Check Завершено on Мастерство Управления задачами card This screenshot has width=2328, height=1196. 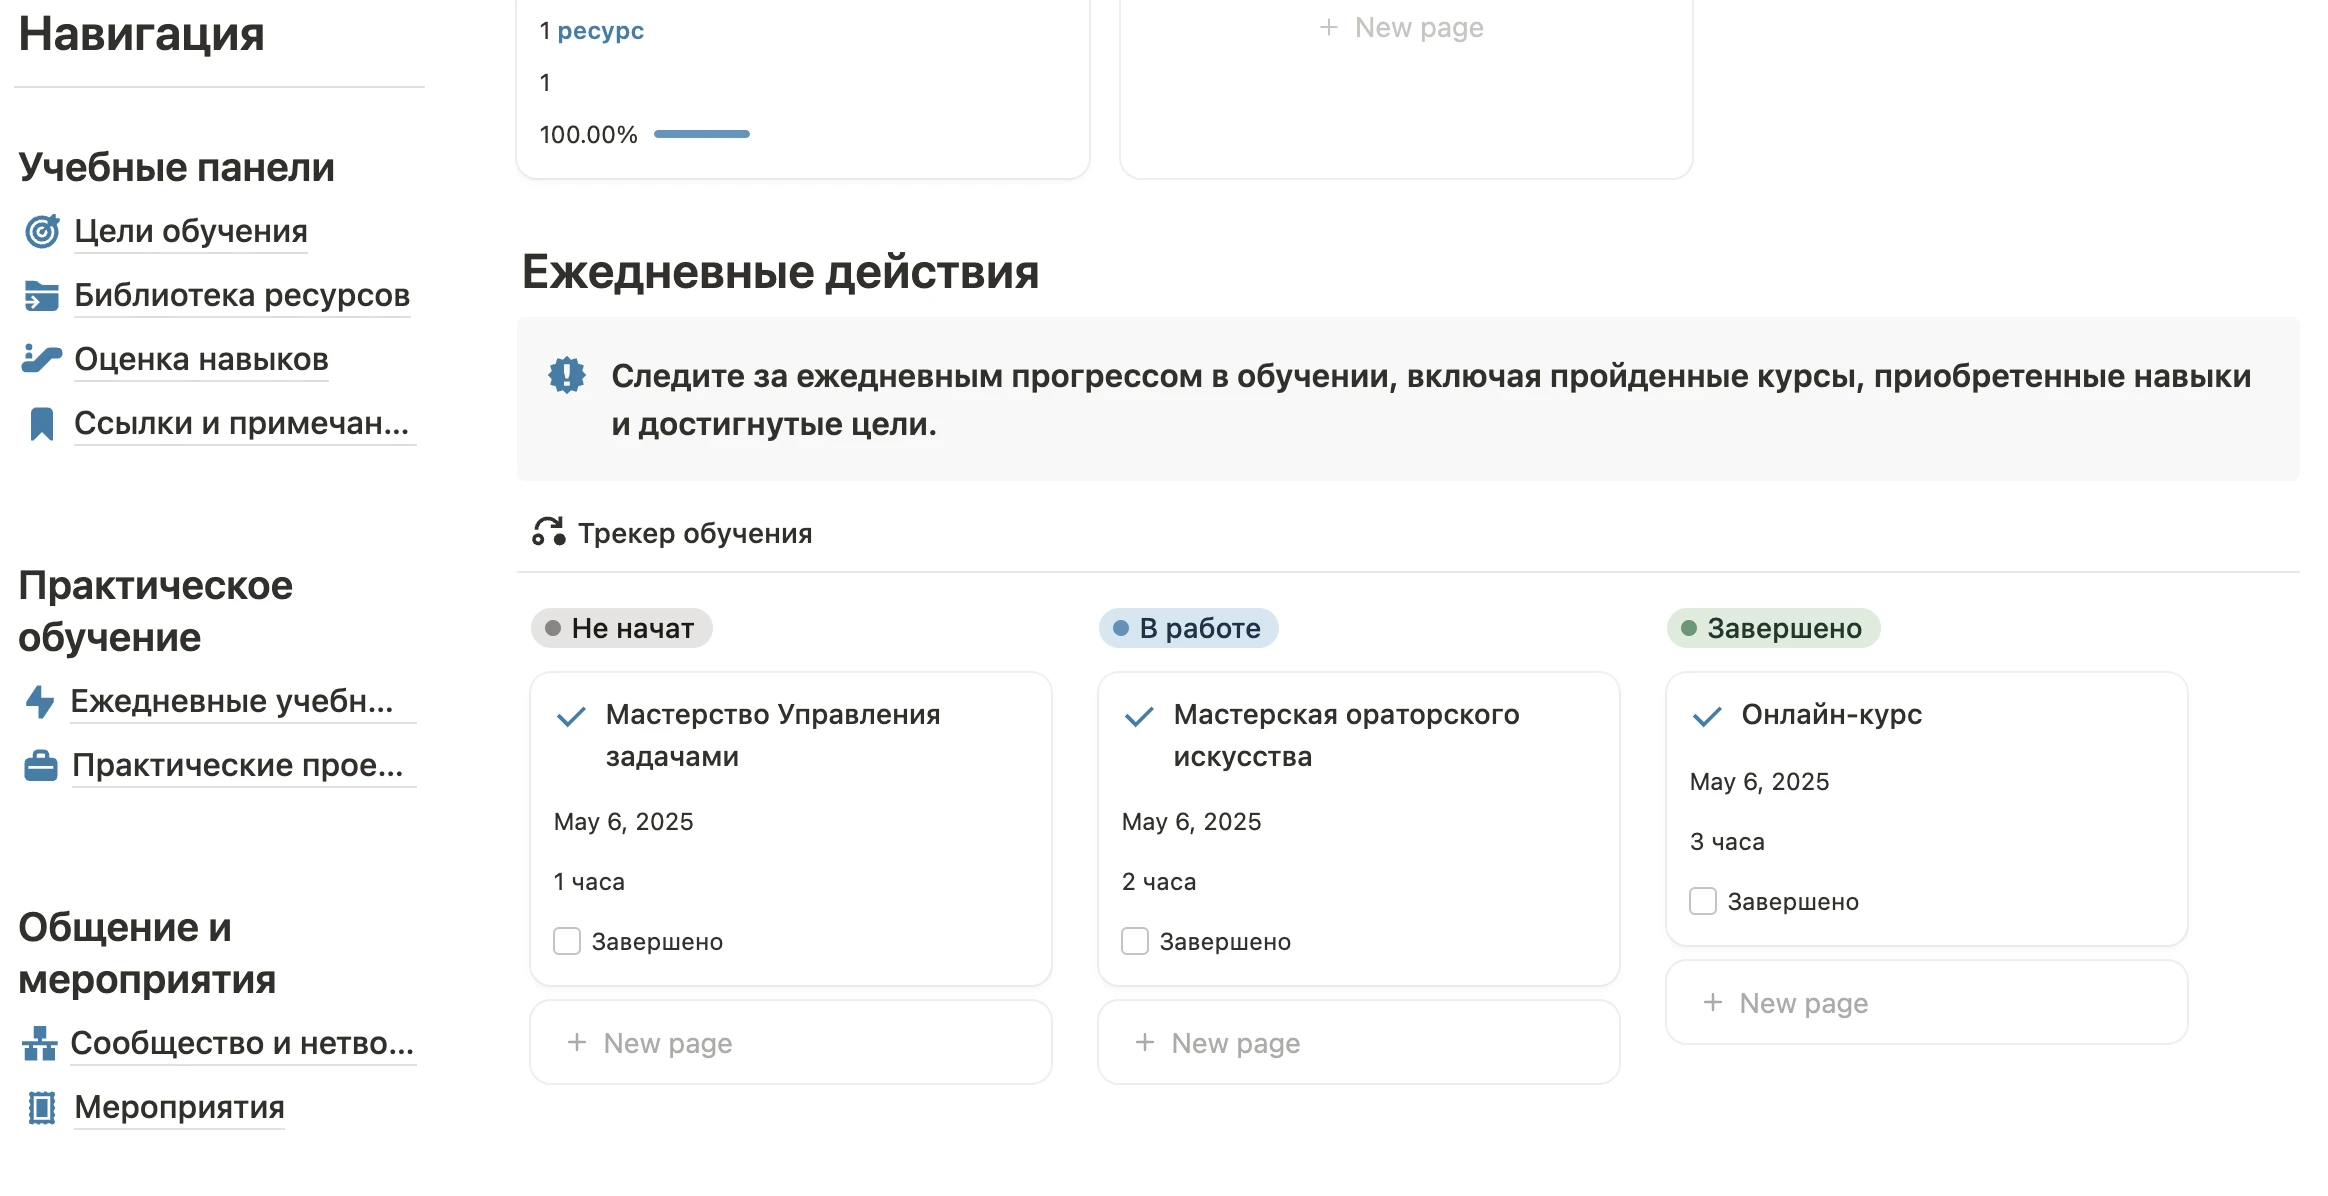point(567,942)
